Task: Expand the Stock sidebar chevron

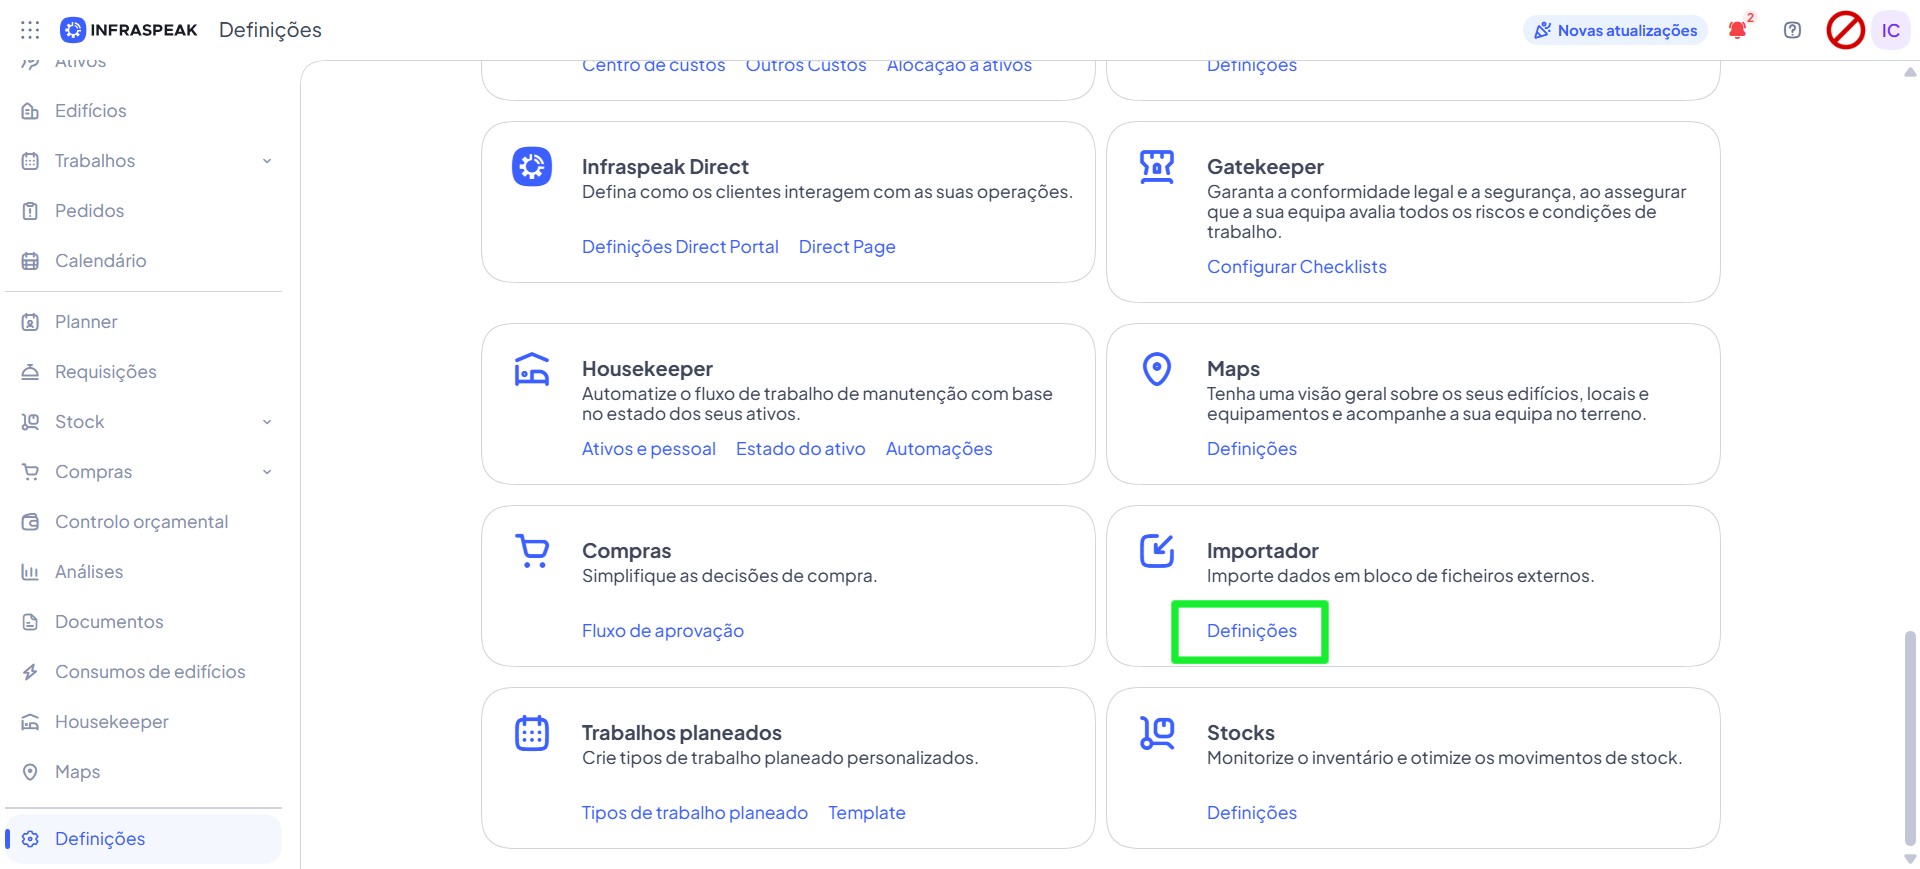Action: 267,422
